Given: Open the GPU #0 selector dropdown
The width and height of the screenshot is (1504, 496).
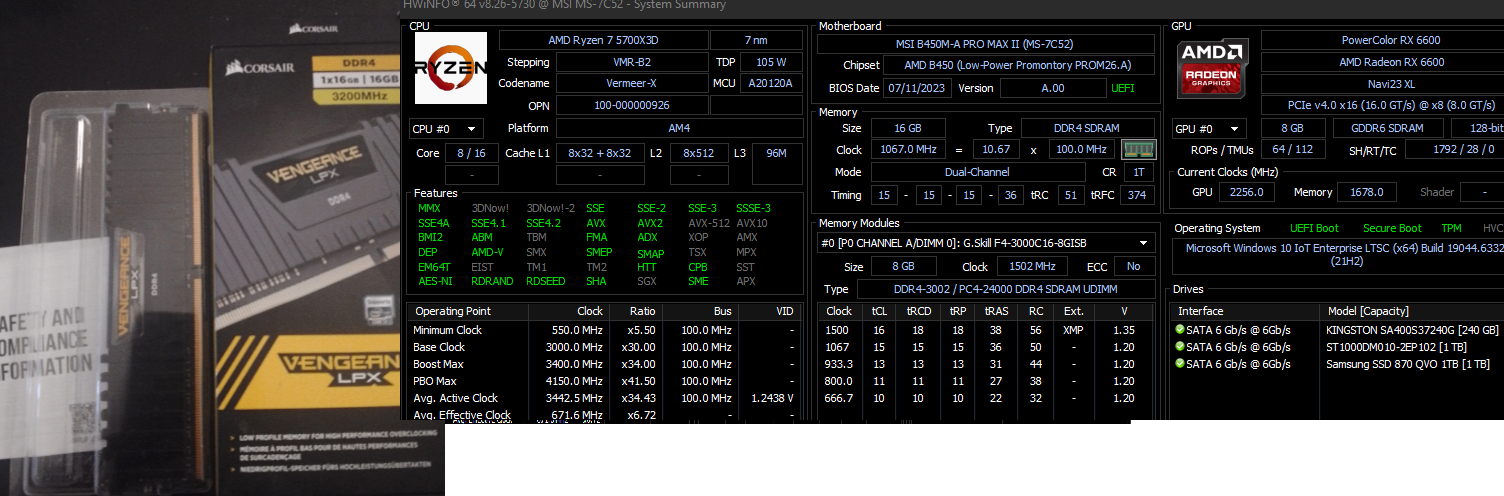Looking at the screenshot, I should [x=1209, y=128].
